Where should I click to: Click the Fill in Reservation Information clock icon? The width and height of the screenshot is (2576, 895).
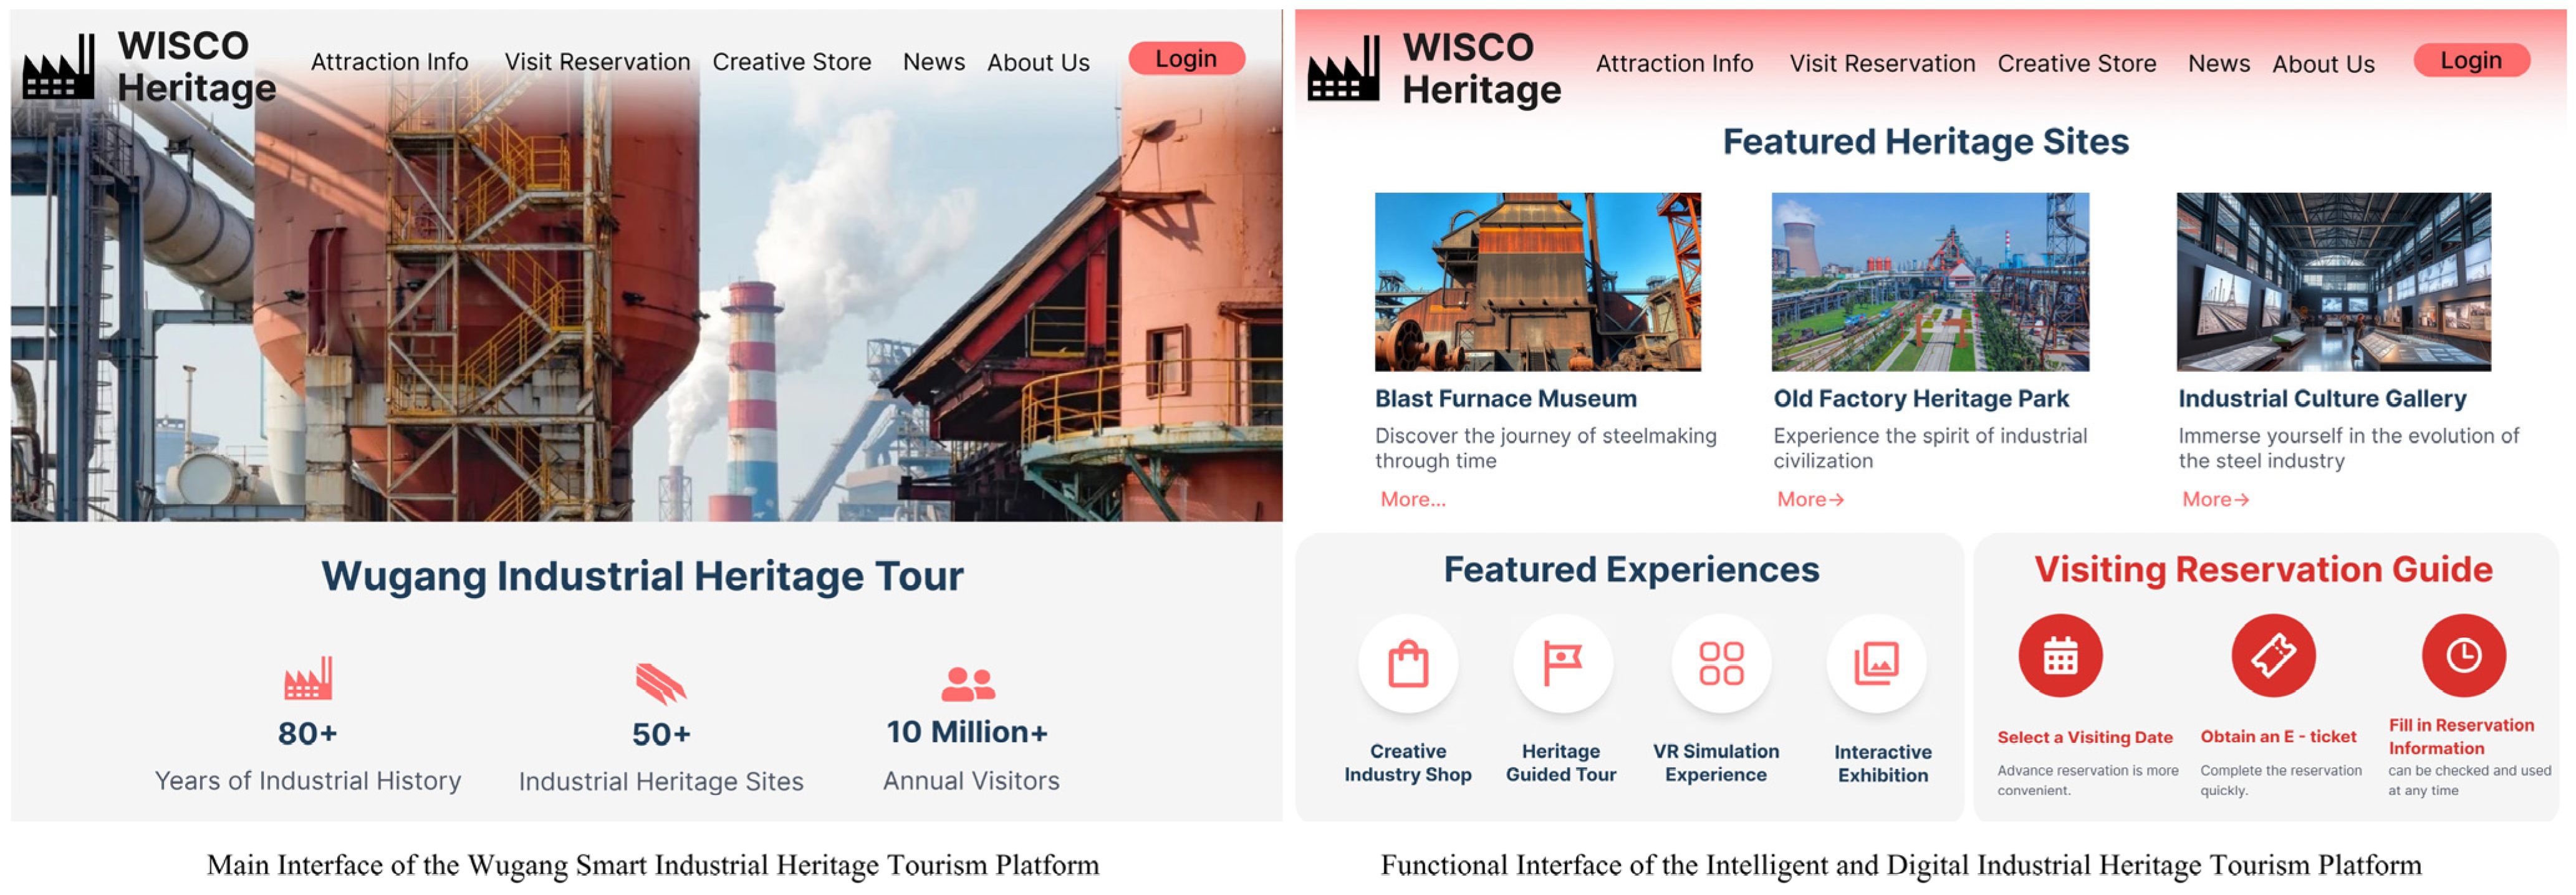[x=2462, y=656]
